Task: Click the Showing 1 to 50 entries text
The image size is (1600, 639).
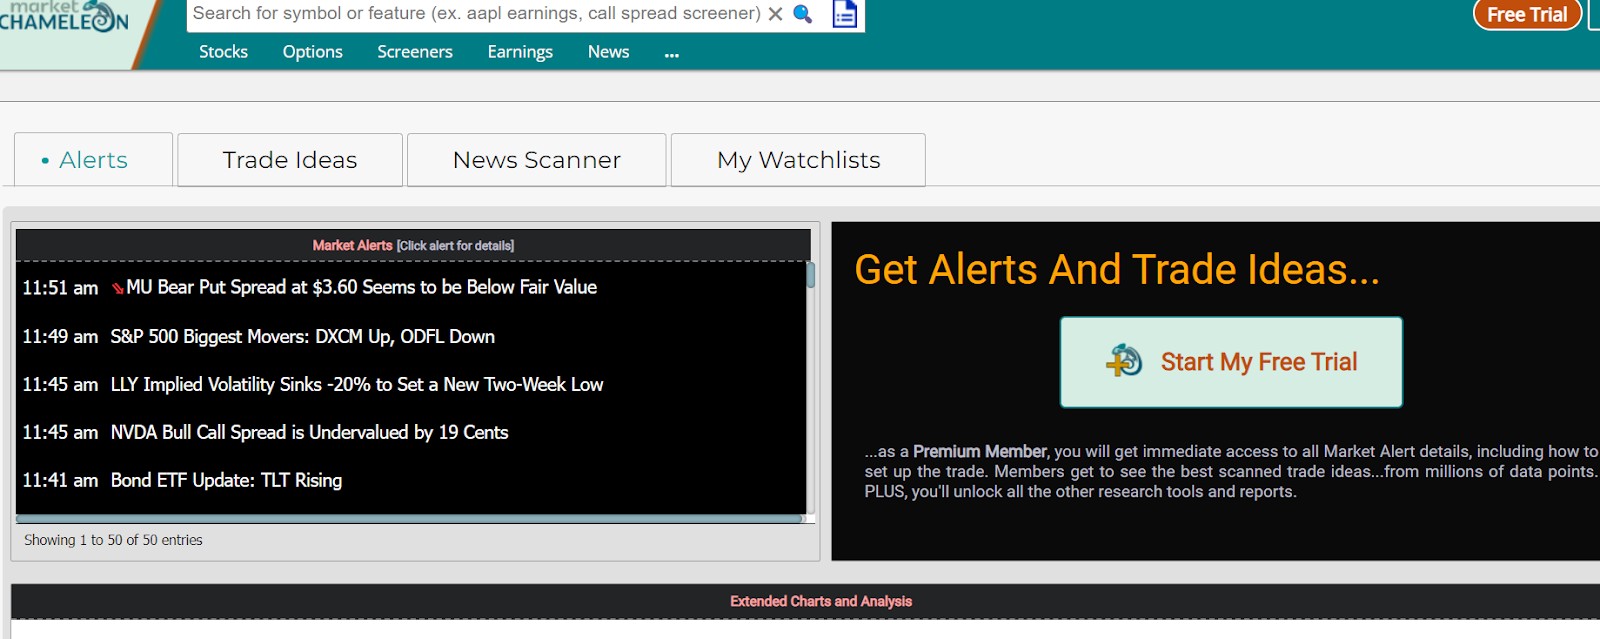Action: (x=113, y=540)
